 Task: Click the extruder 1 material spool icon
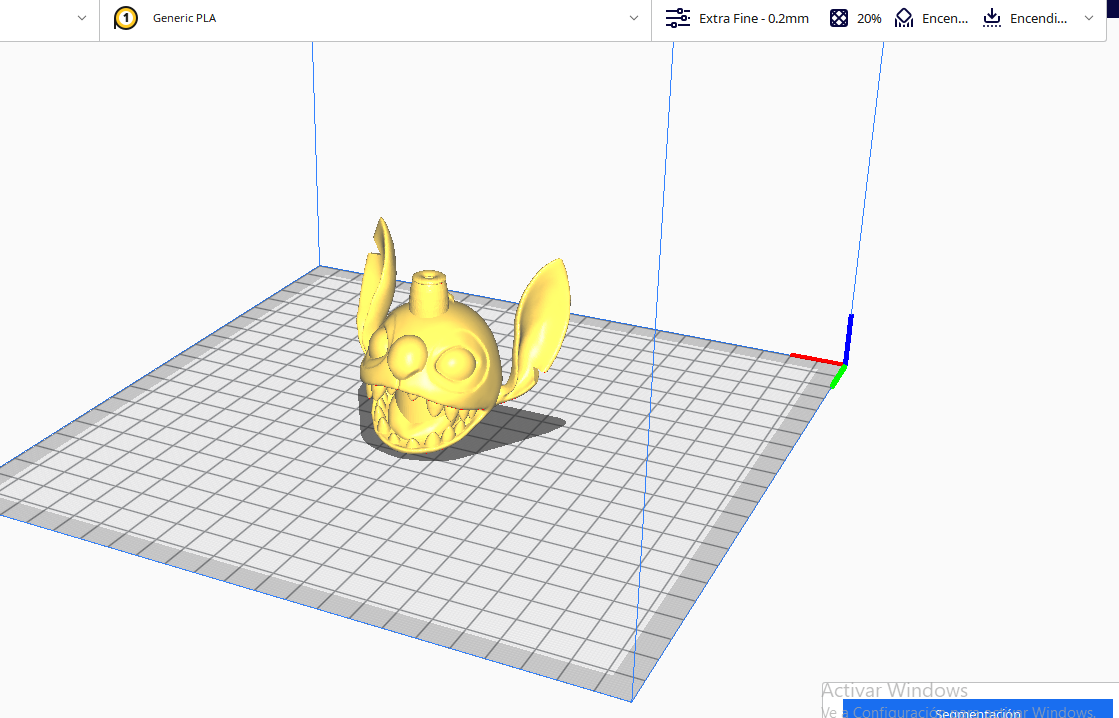[x=126, y=18]
